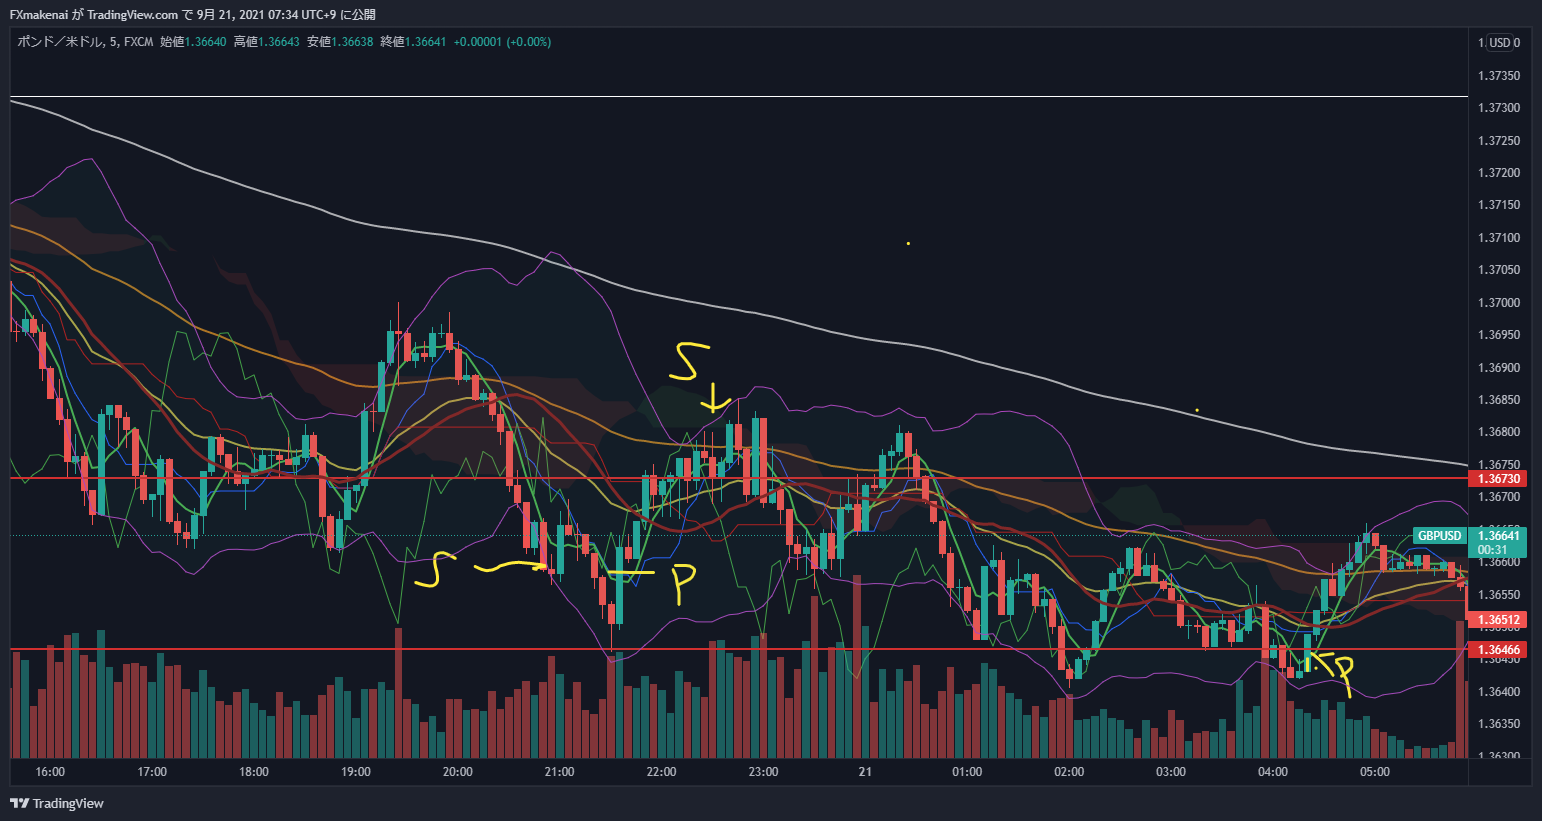The image size is (1542, 821).
Task: Click the 05:00 time axis label
Action: tap(1375, 772)
